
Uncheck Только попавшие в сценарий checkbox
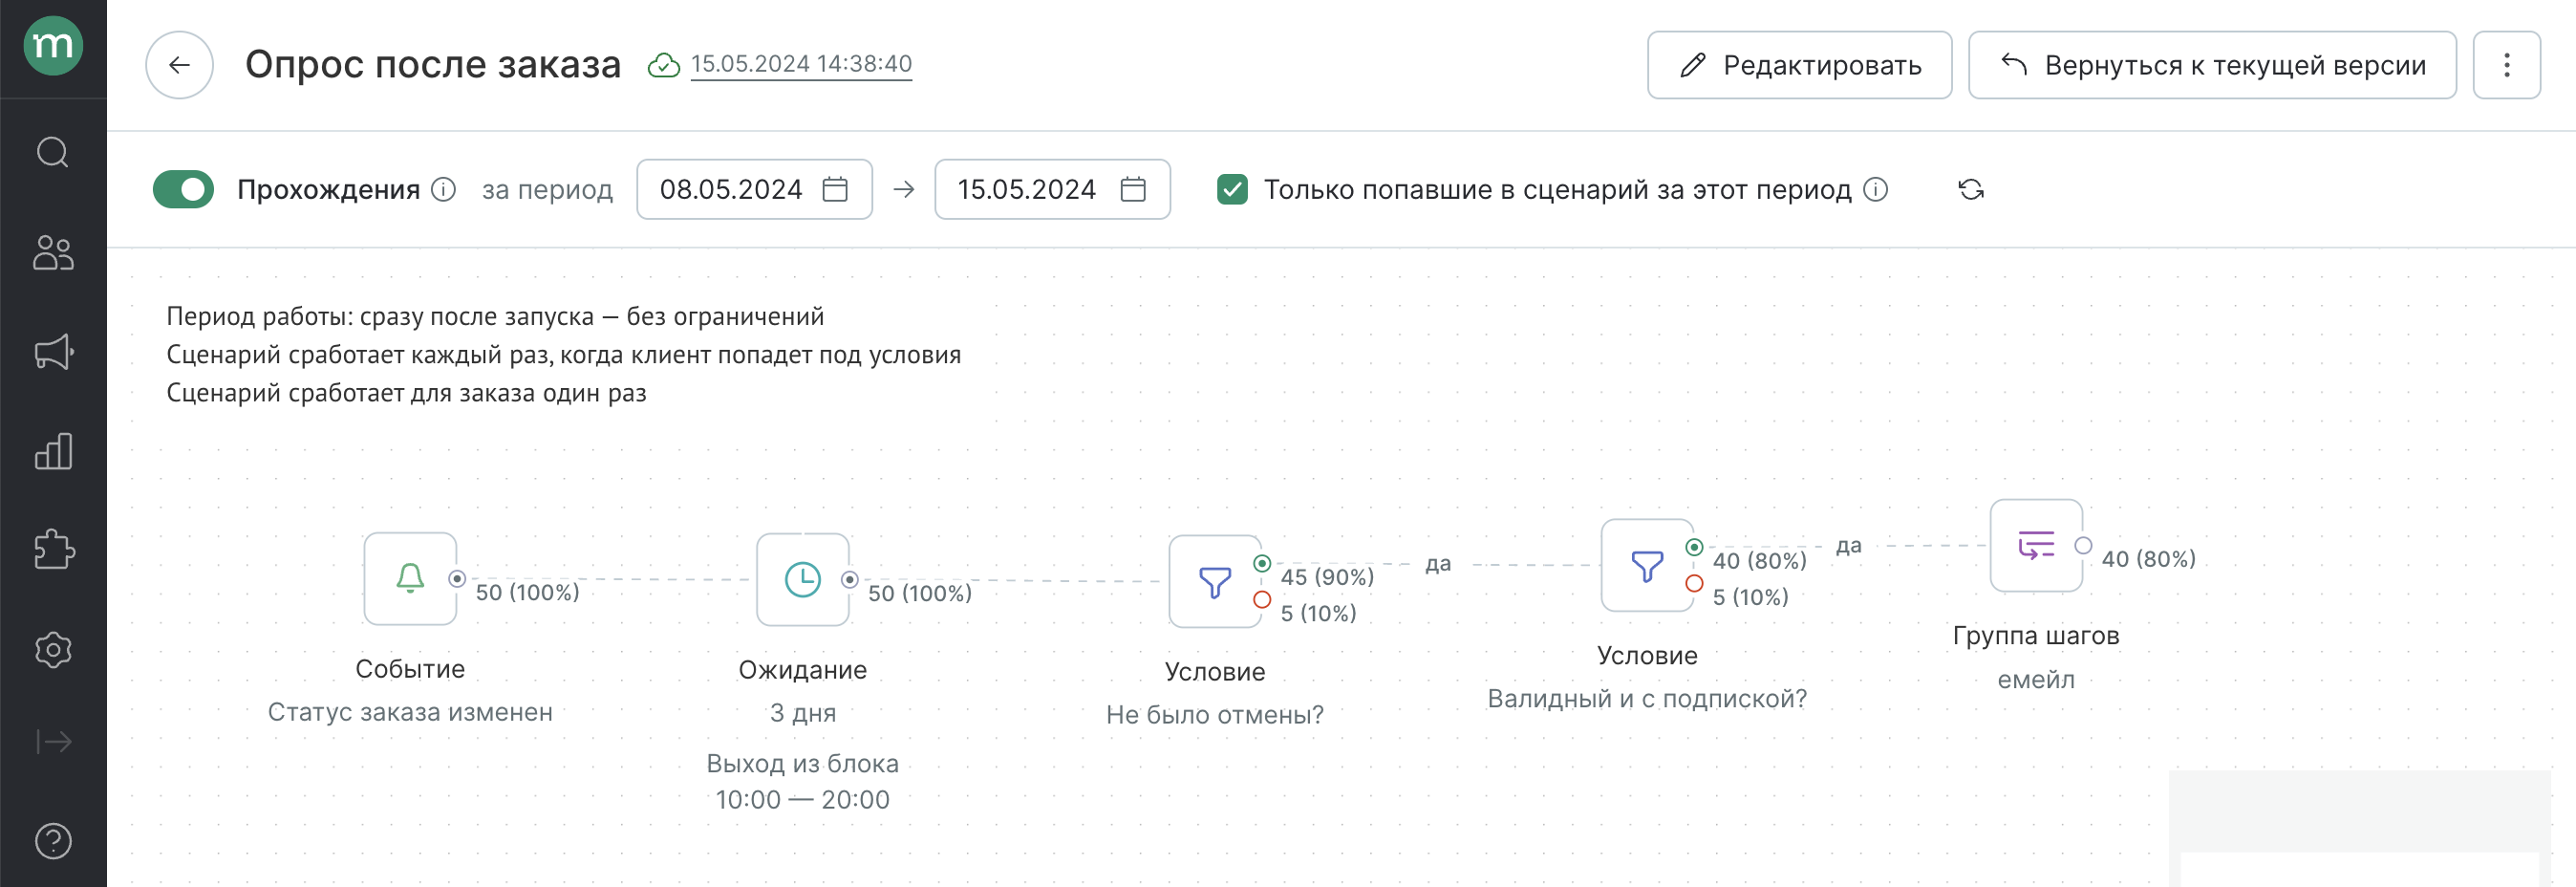[x=1232, y=189]
